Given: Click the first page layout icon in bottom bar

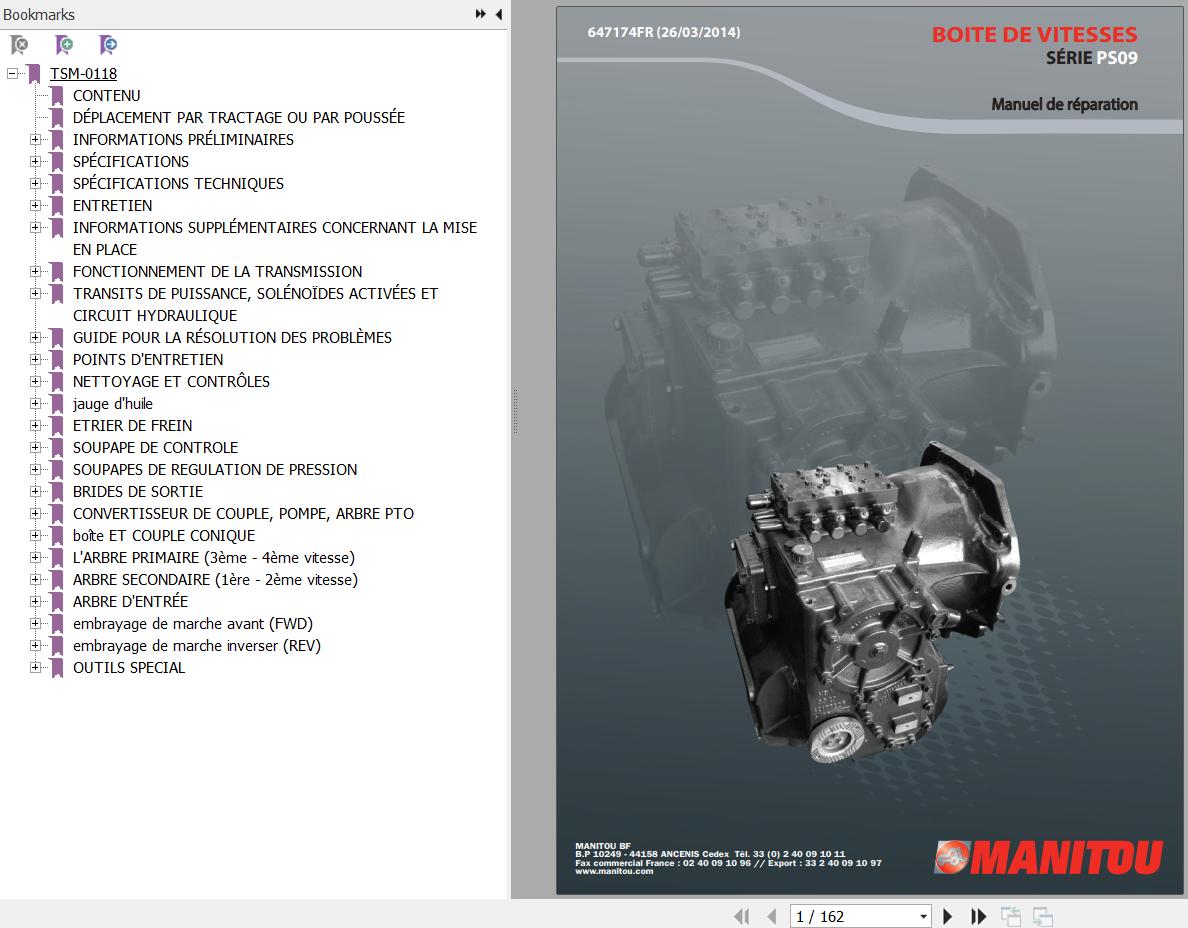Looking at the screenshot, I should point(1011,917).
